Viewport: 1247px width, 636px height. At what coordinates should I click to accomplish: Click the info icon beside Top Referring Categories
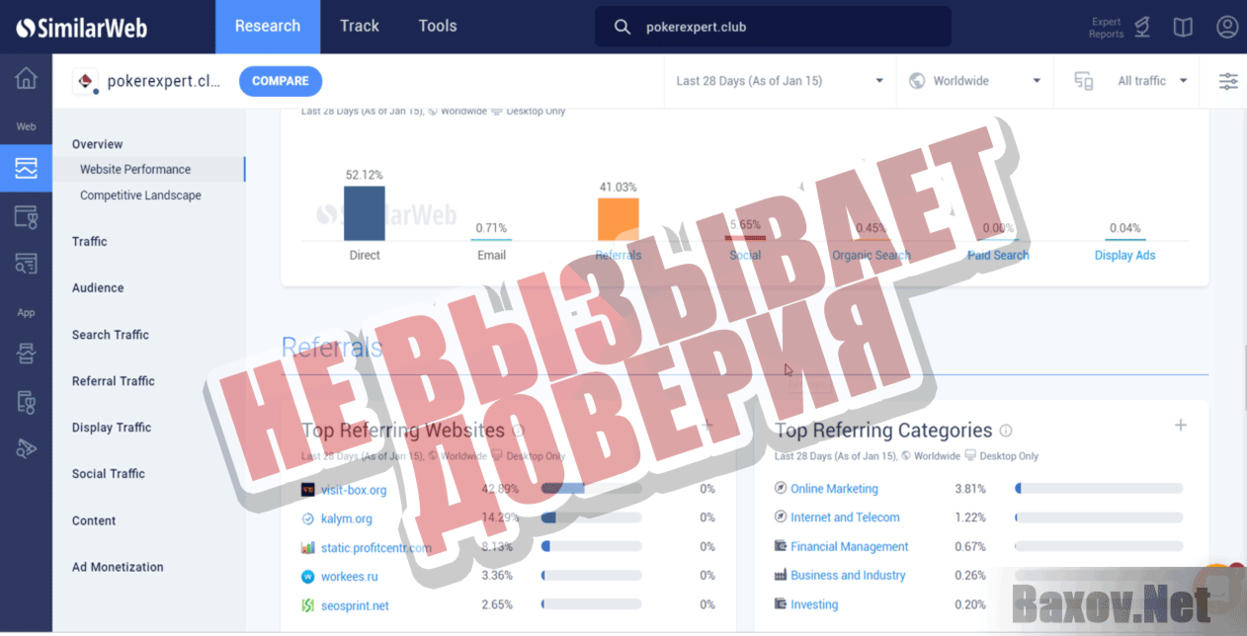pyautogui.click(x=1006, y=430)
